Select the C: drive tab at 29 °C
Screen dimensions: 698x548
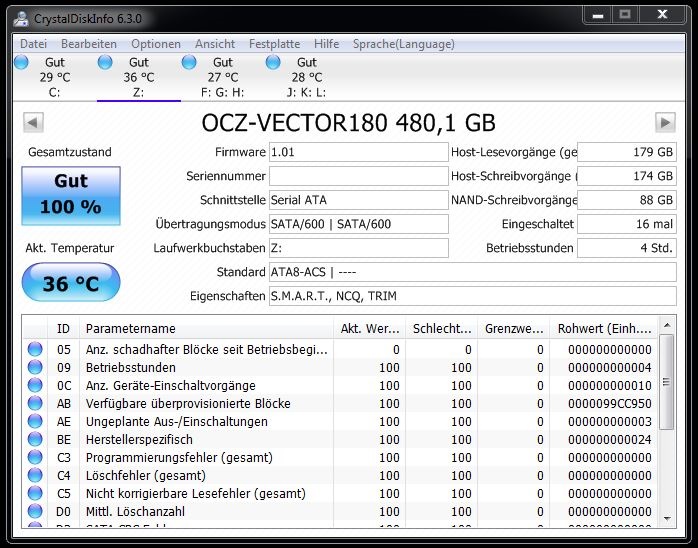click(55, 77)
